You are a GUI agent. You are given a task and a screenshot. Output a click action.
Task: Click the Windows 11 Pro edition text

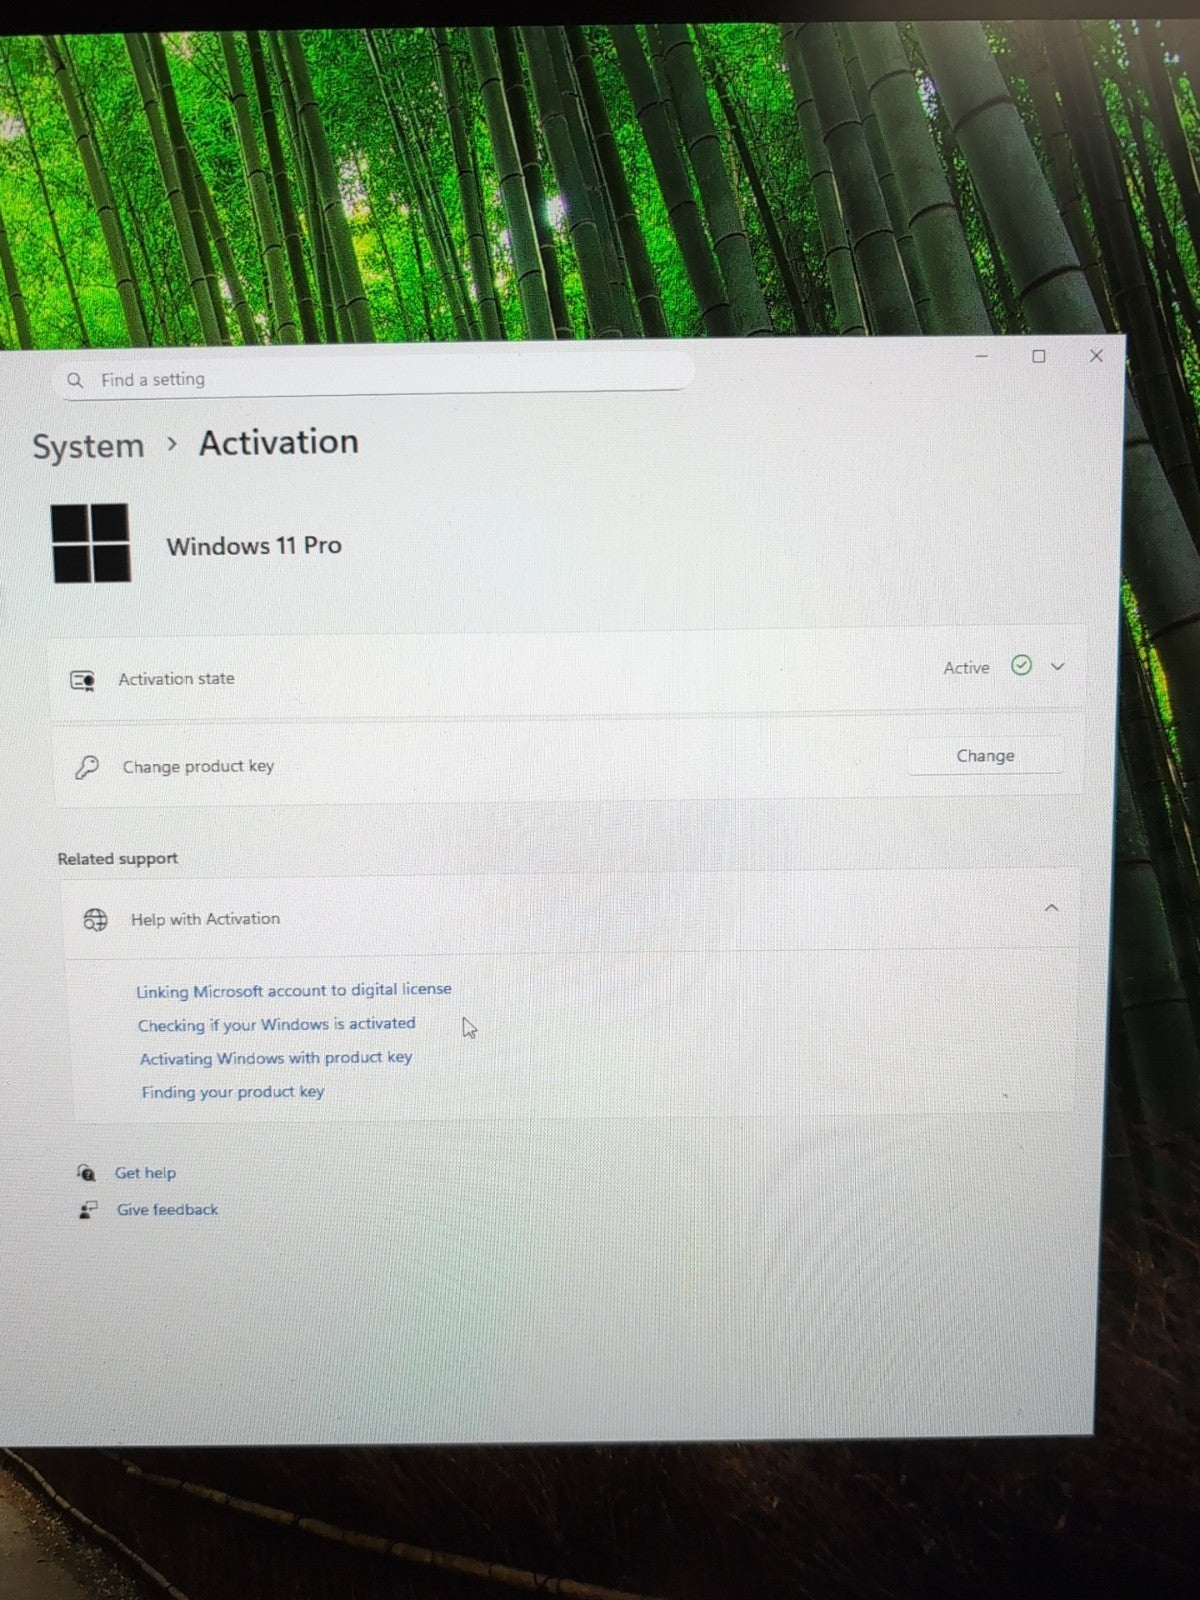(254, 546)
